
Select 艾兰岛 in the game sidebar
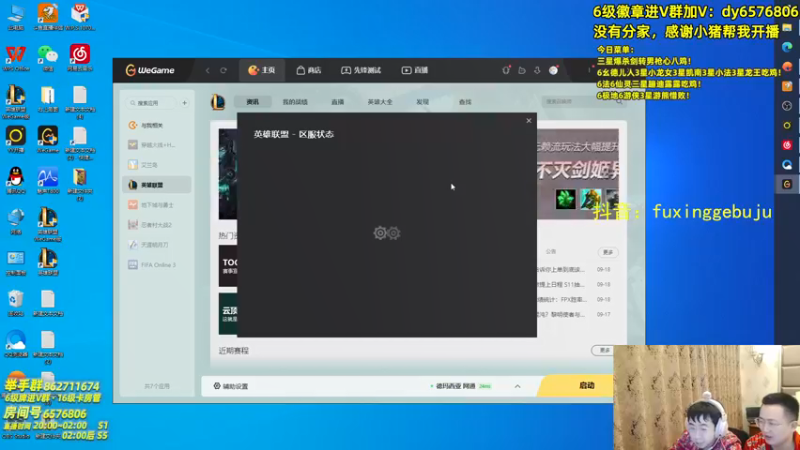[157, 165]
